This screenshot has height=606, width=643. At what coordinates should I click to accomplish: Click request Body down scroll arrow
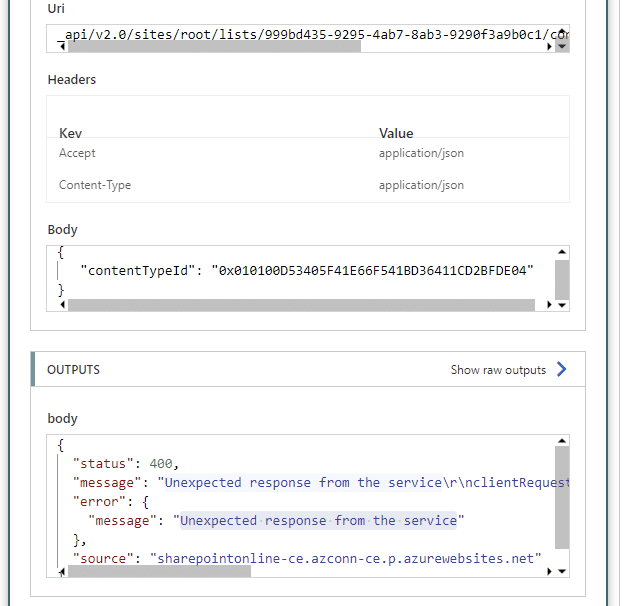(562, 305)
